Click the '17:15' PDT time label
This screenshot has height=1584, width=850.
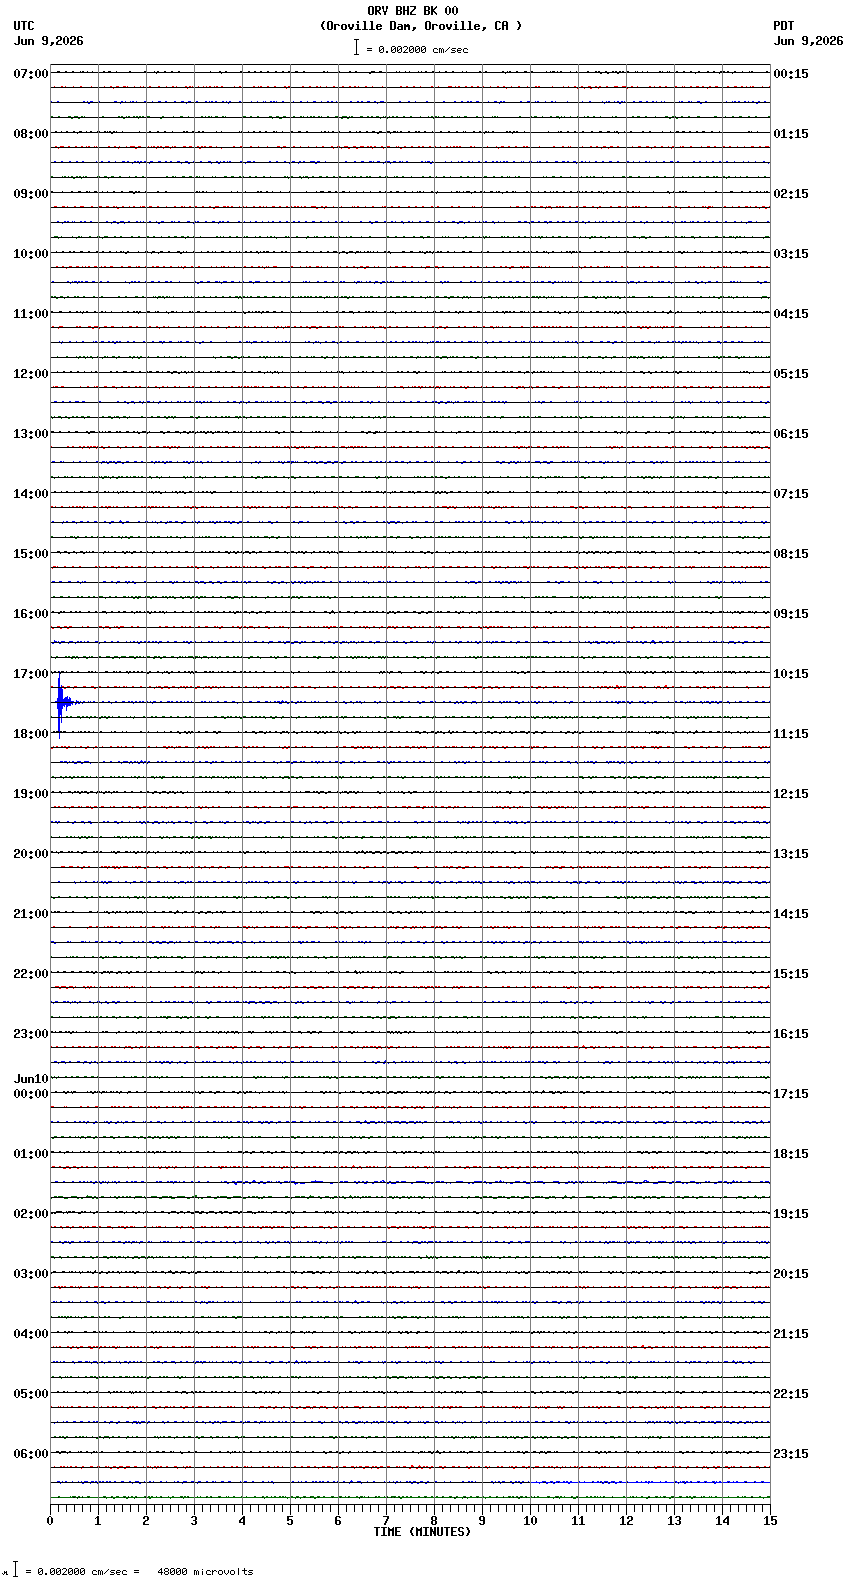(x=791, y=1094)
